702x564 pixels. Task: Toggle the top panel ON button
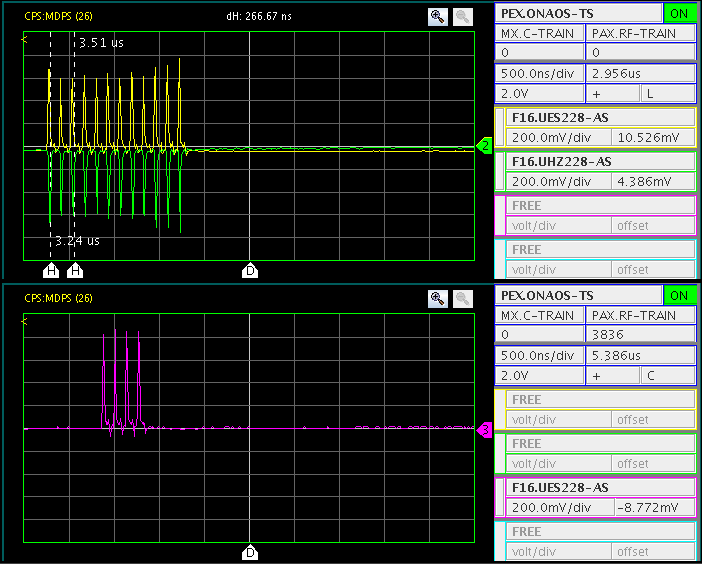tap(679, 13)
